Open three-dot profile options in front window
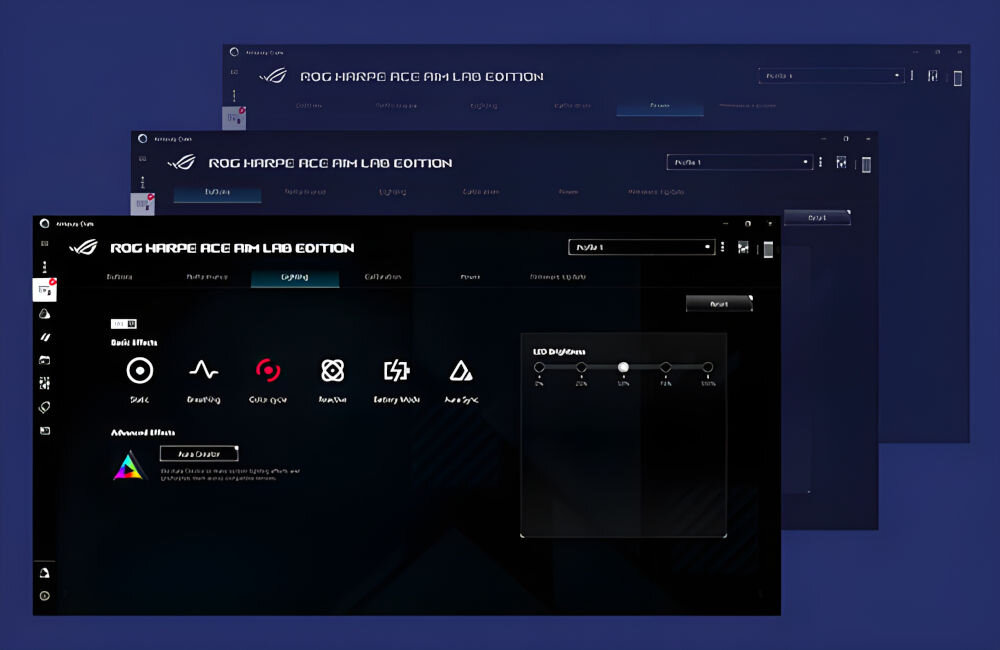The image size is (1000, 650). [723, 247]
